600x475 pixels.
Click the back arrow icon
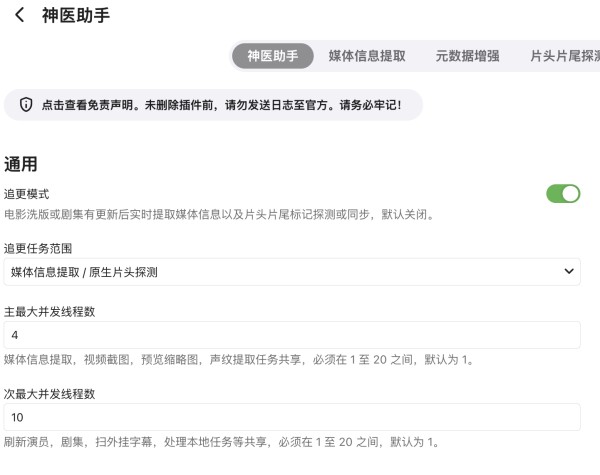point(19,15)
